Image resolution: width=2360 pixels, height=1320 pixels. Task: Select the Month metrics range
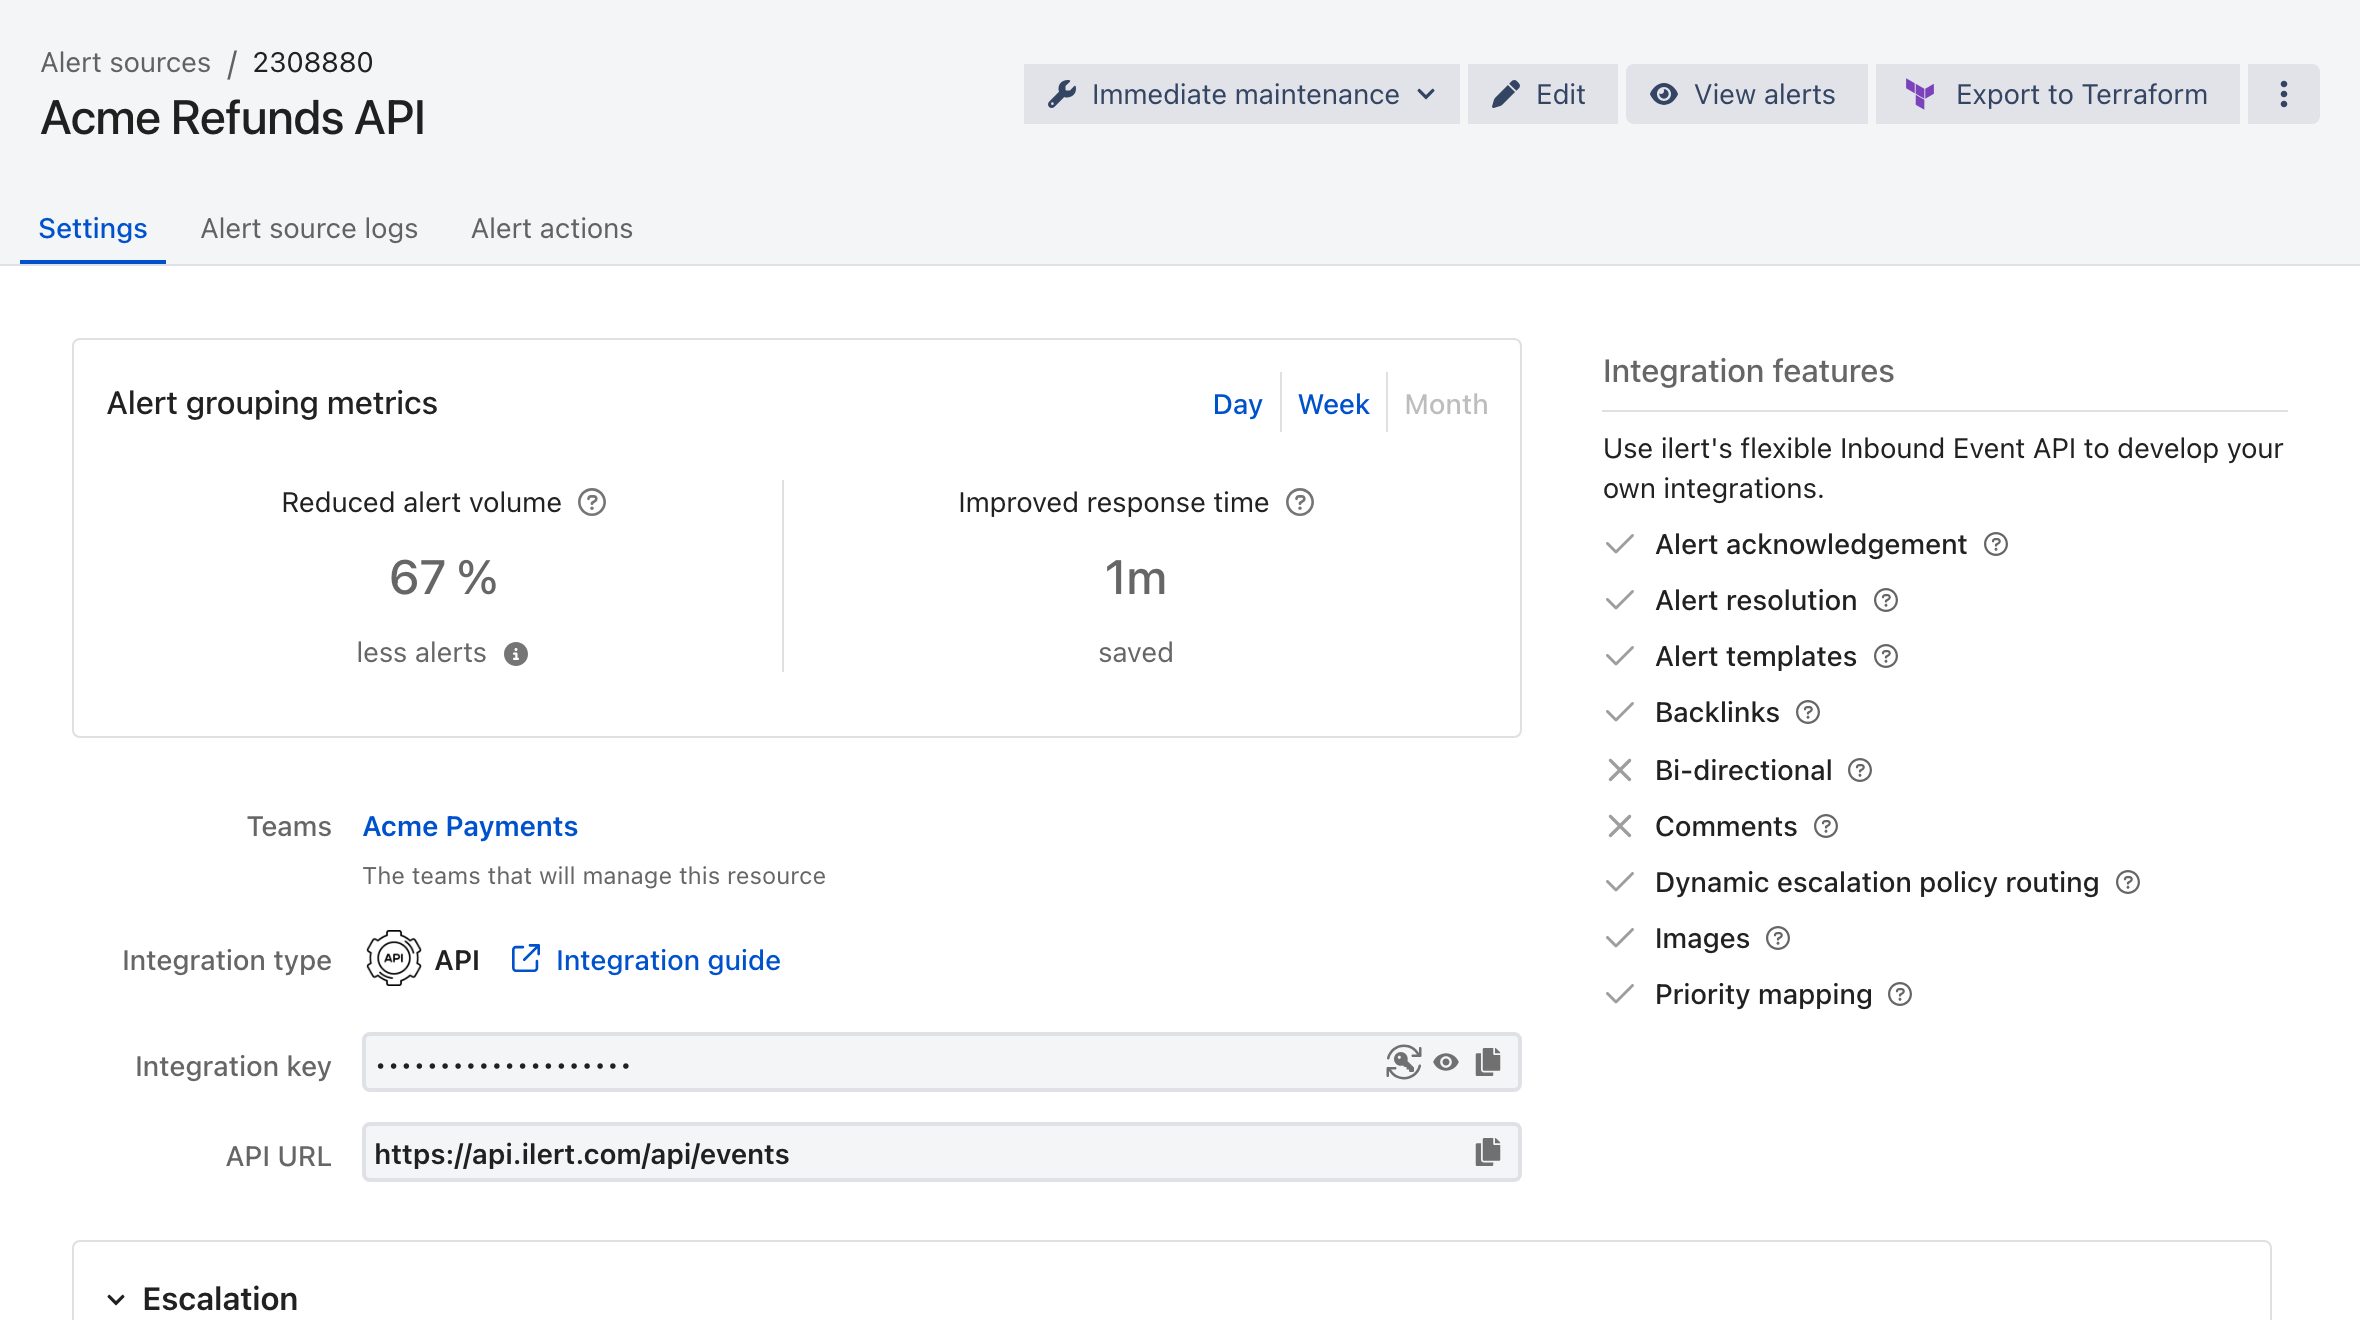pyautogui.click(x=1446, y=404)
